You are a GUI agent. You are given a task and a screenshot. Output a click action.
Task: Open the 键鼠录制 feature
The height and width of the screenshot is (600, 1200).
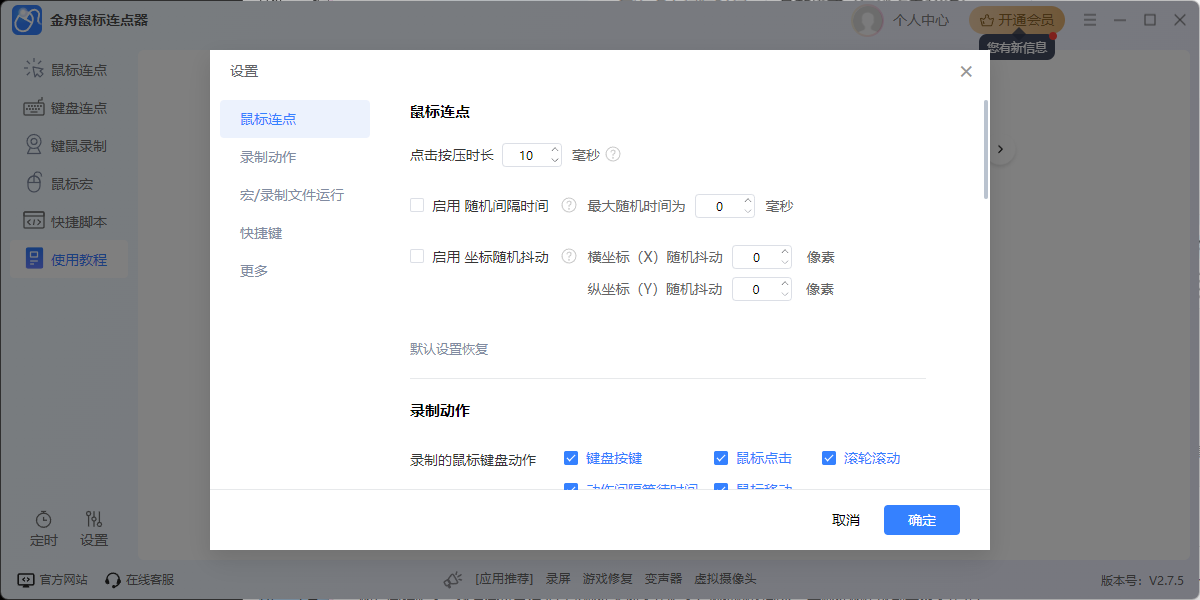(x=66, y=145)
